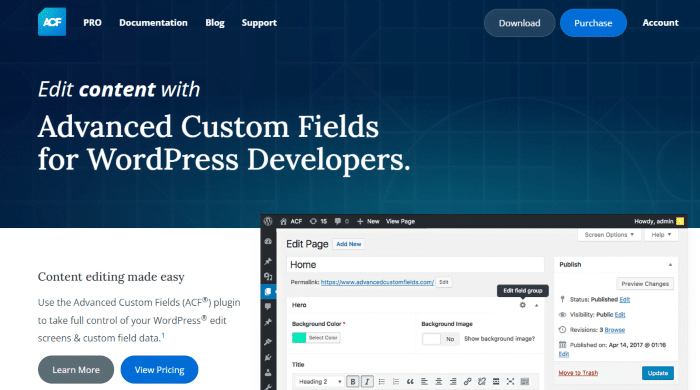
Task: Open the Account link
Action: point(660,23)
